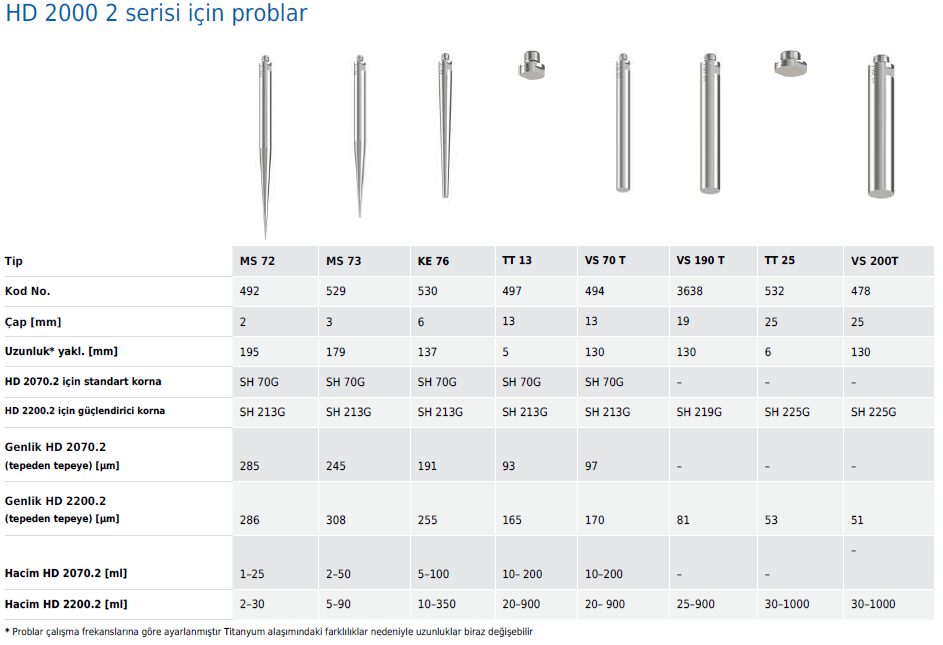943x645 pixels.
Task: Select the TT 25 flat tip image
Action: point(790,63)
